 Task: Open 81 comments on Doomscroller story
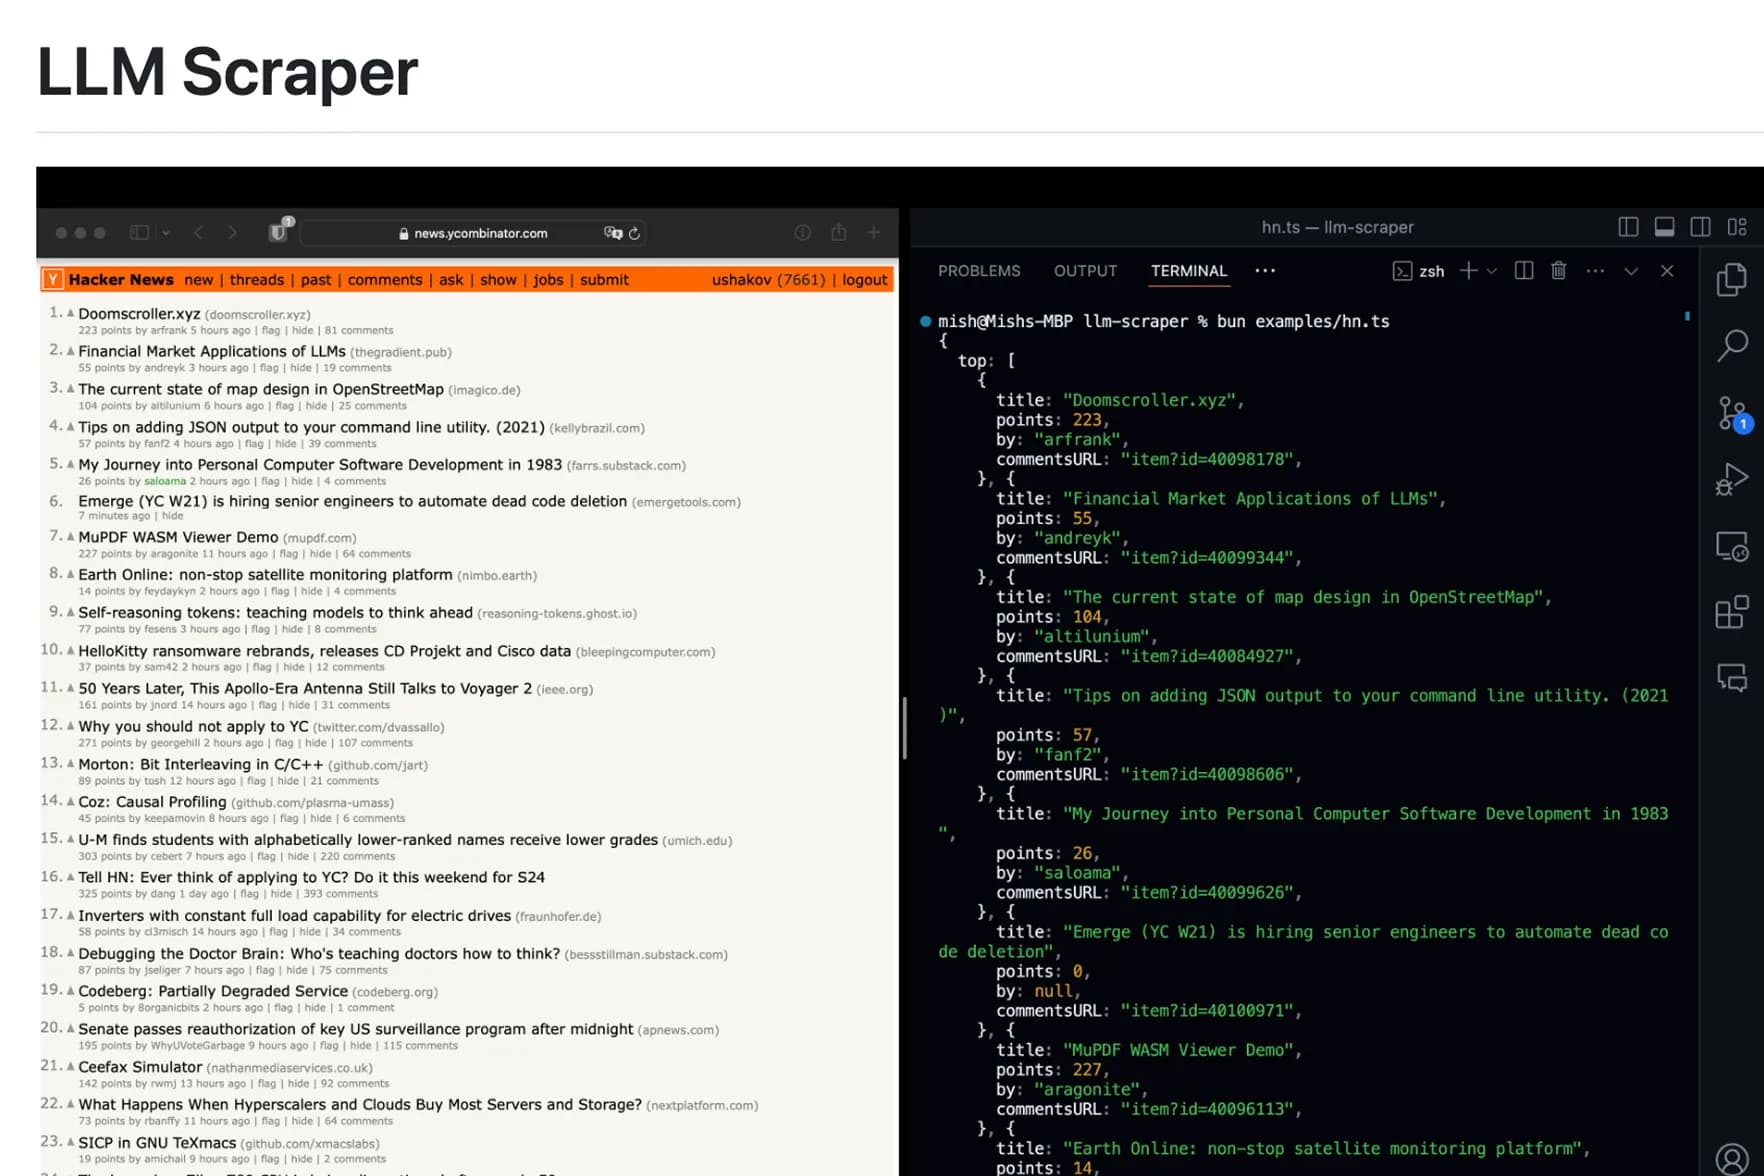(359, 330)
